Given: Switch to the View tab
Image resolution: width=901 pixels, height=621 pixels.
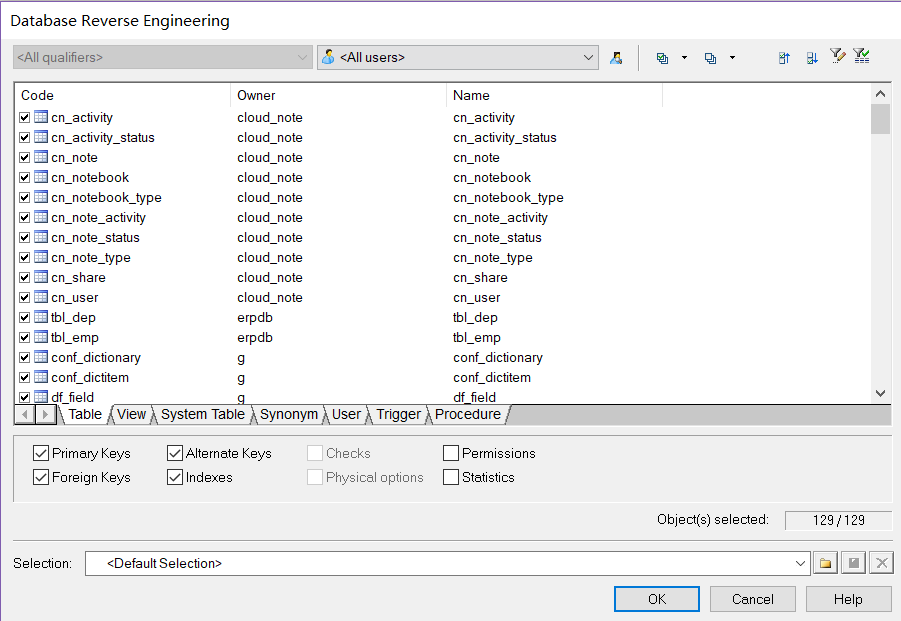Looking at the screenshot, I should pyautogui.click(x=131, y=414).
